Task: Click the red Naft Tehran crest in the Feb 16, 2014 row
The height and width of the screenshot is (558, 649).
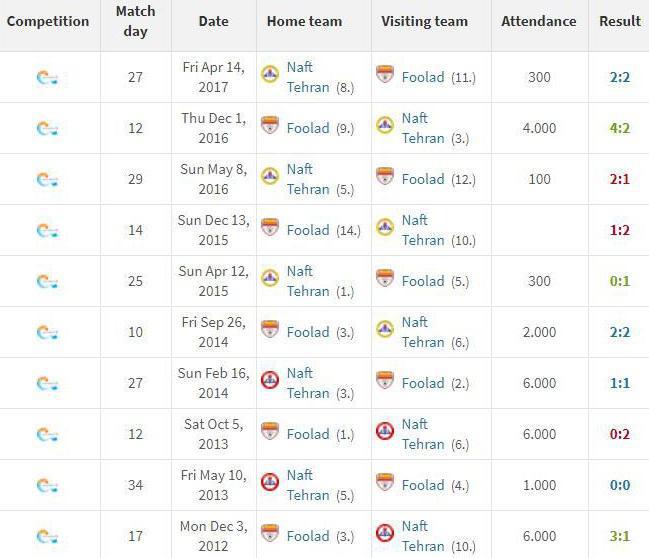Action: 270,380
